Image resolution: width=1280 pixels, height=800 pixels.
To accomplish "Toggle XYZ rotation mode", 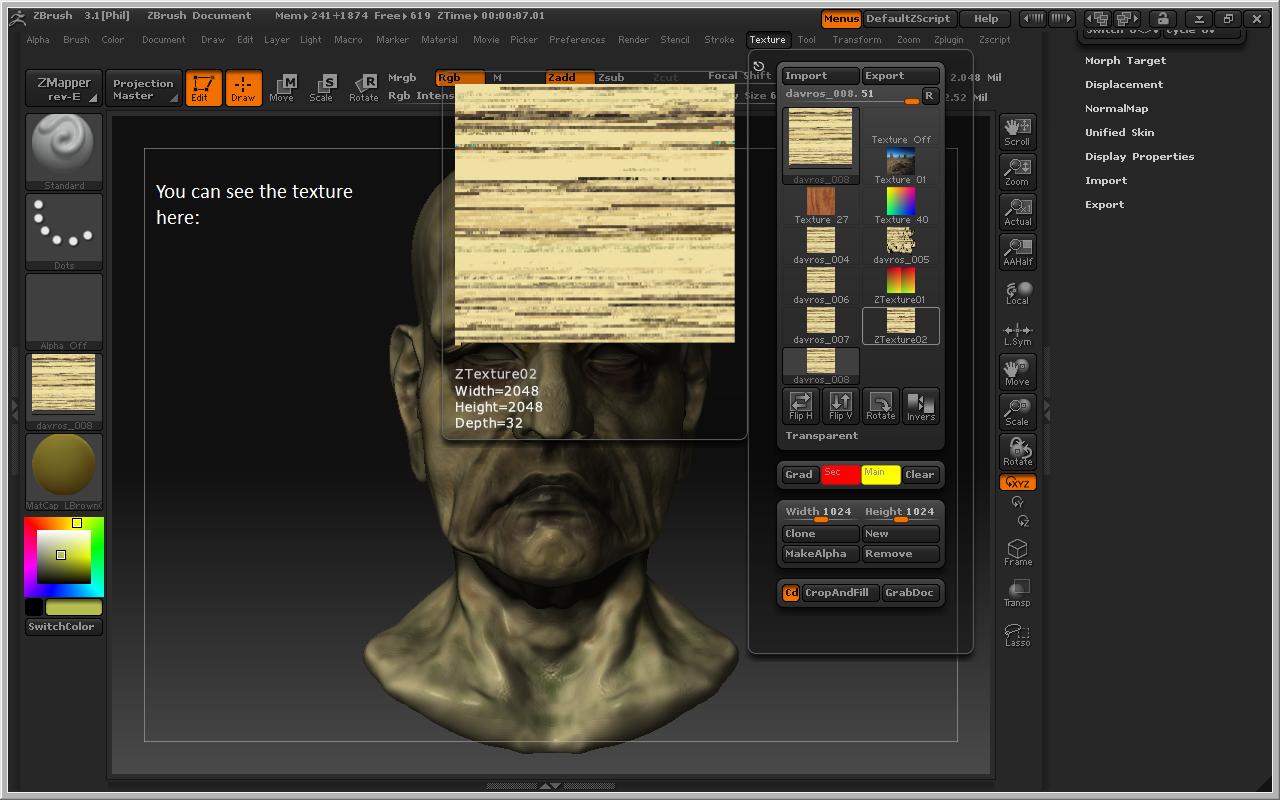I will pos(1017,483).
